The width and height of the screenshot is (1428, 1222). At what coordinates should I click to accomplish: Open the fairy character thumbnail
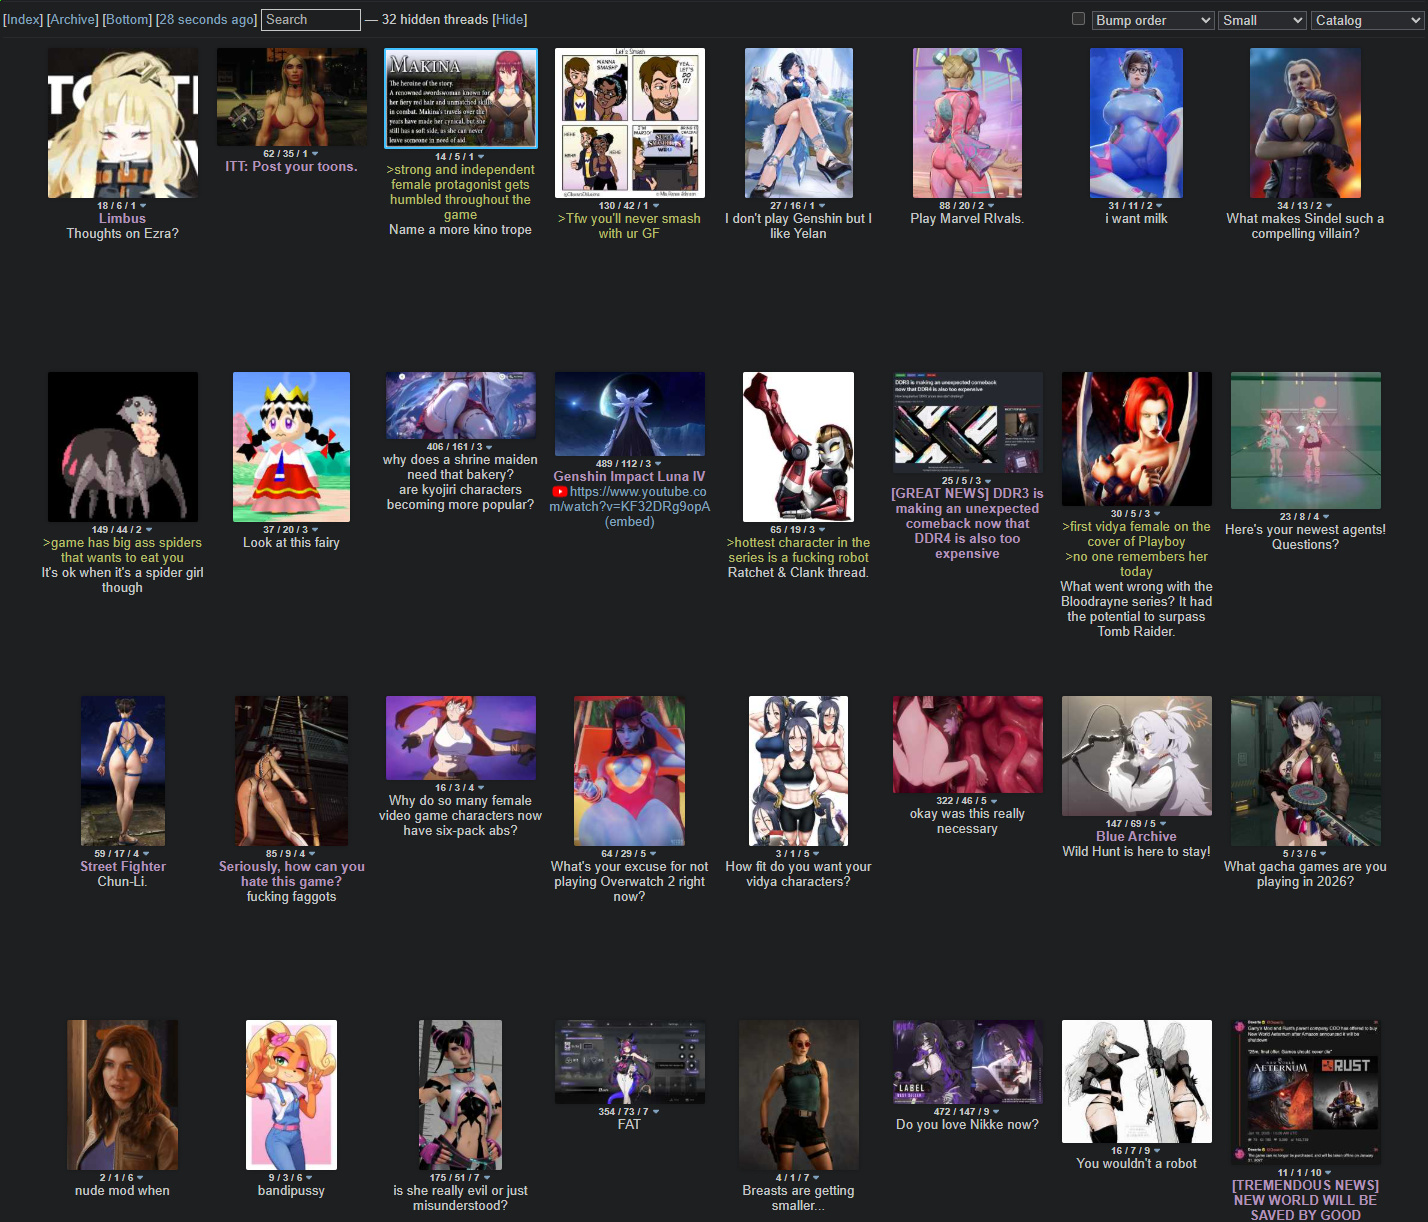(x=291, y=447)
